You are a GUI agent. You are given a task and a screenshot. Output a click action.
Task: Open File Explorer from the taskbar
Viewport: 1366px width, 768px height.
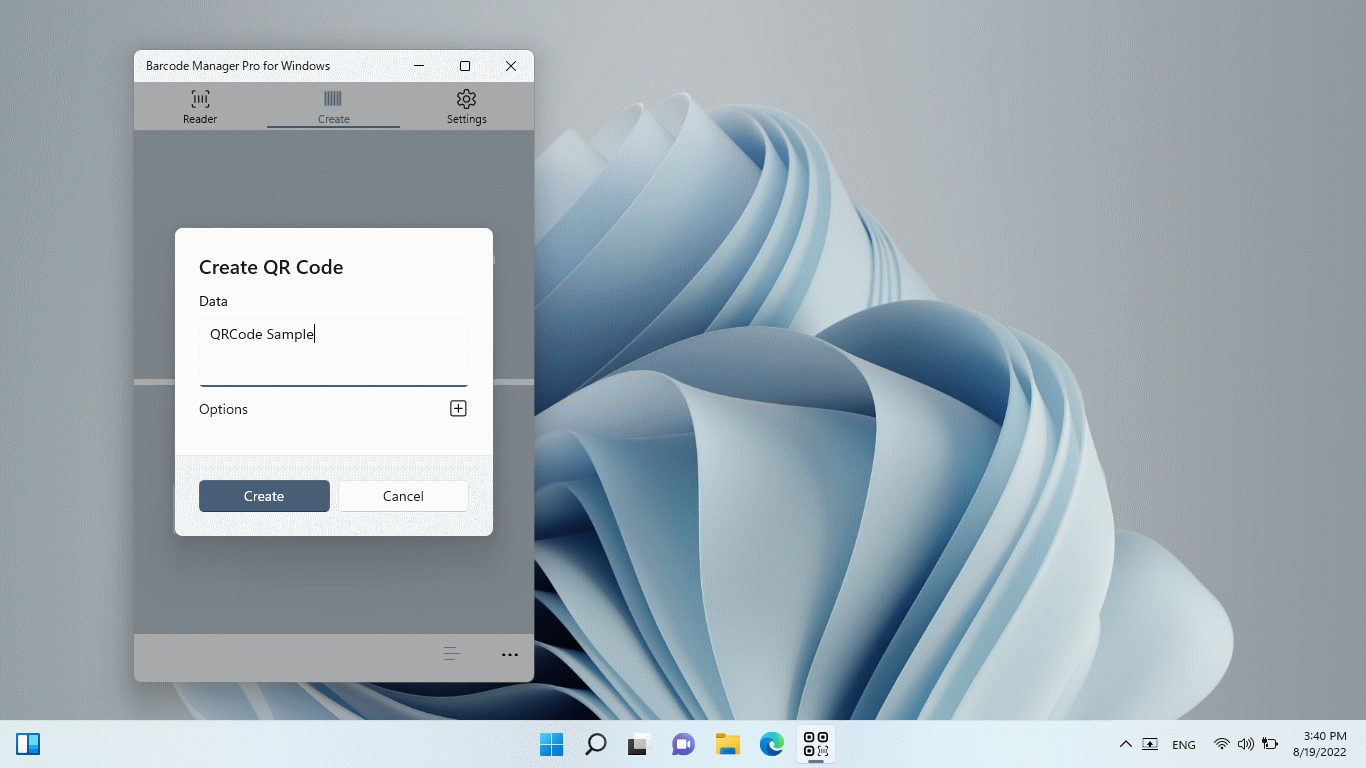point(727,744)
